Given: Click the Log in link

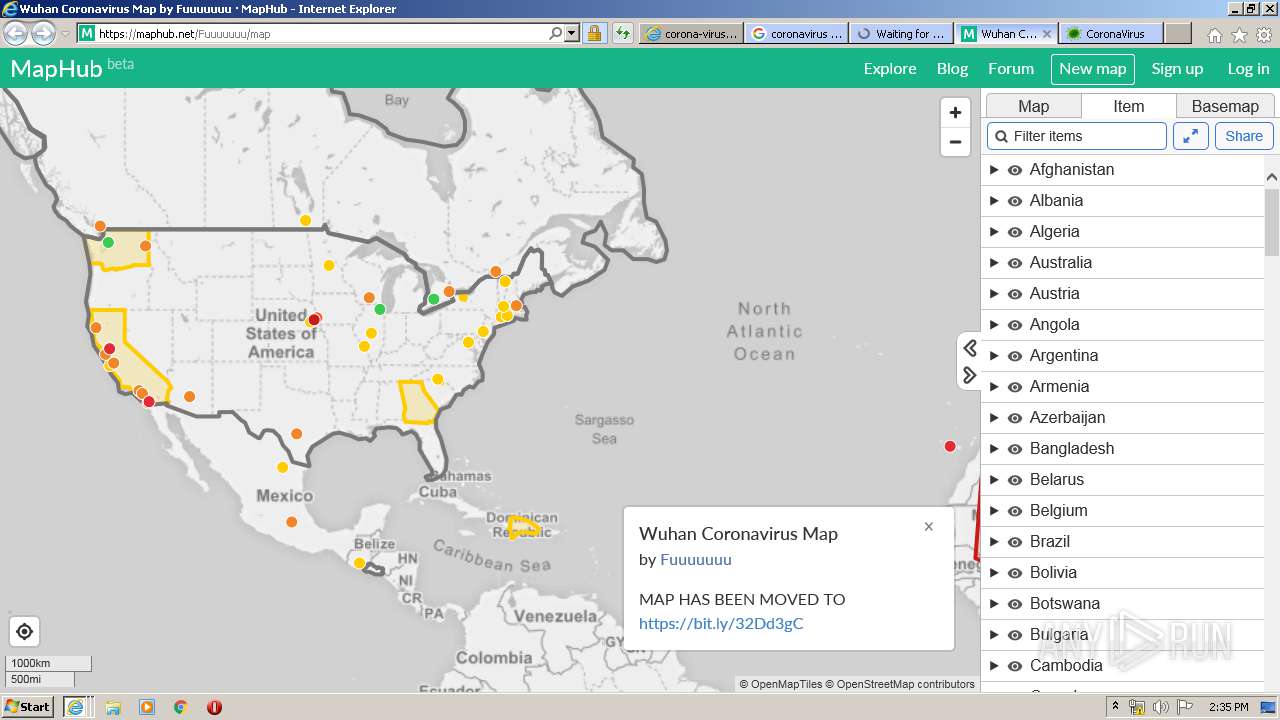Looking at the screenshot, I should [x=1248, y=69].
